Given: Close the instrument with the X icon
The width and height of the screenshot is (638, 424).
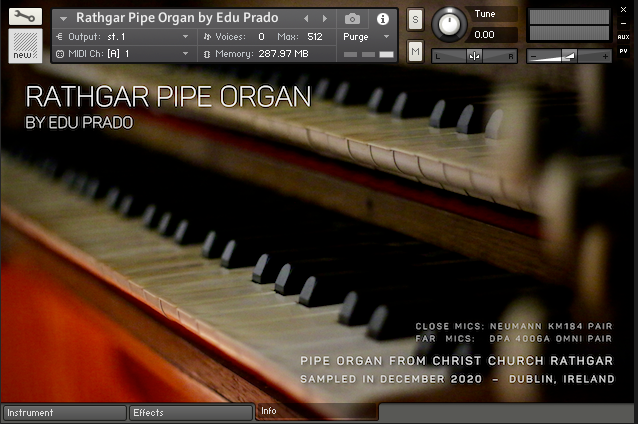Looking at the screenshot, I should (x=624, y=10).
